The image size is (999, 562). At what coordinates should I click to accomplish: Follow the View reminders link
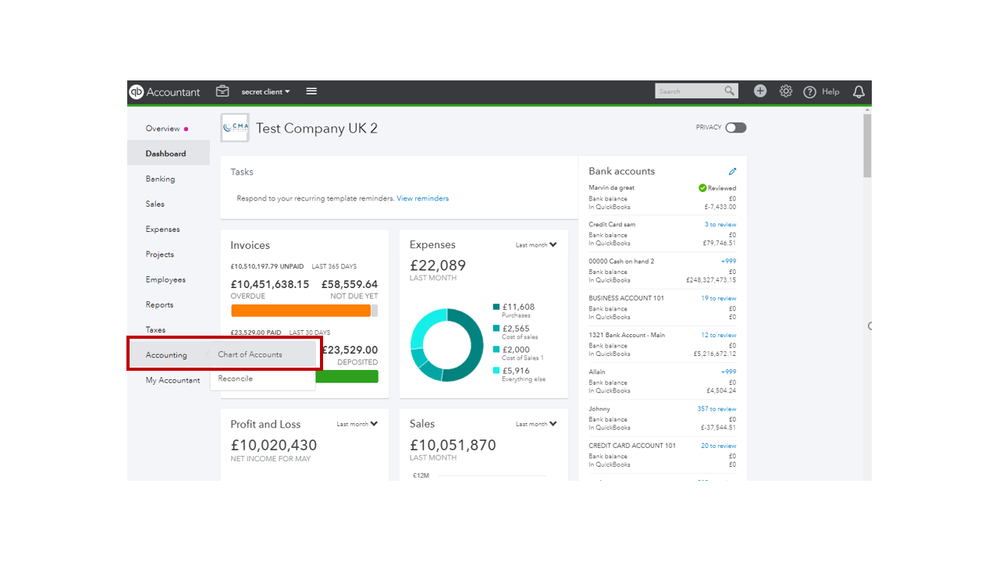pyautogui.click(x=422, y=199)
